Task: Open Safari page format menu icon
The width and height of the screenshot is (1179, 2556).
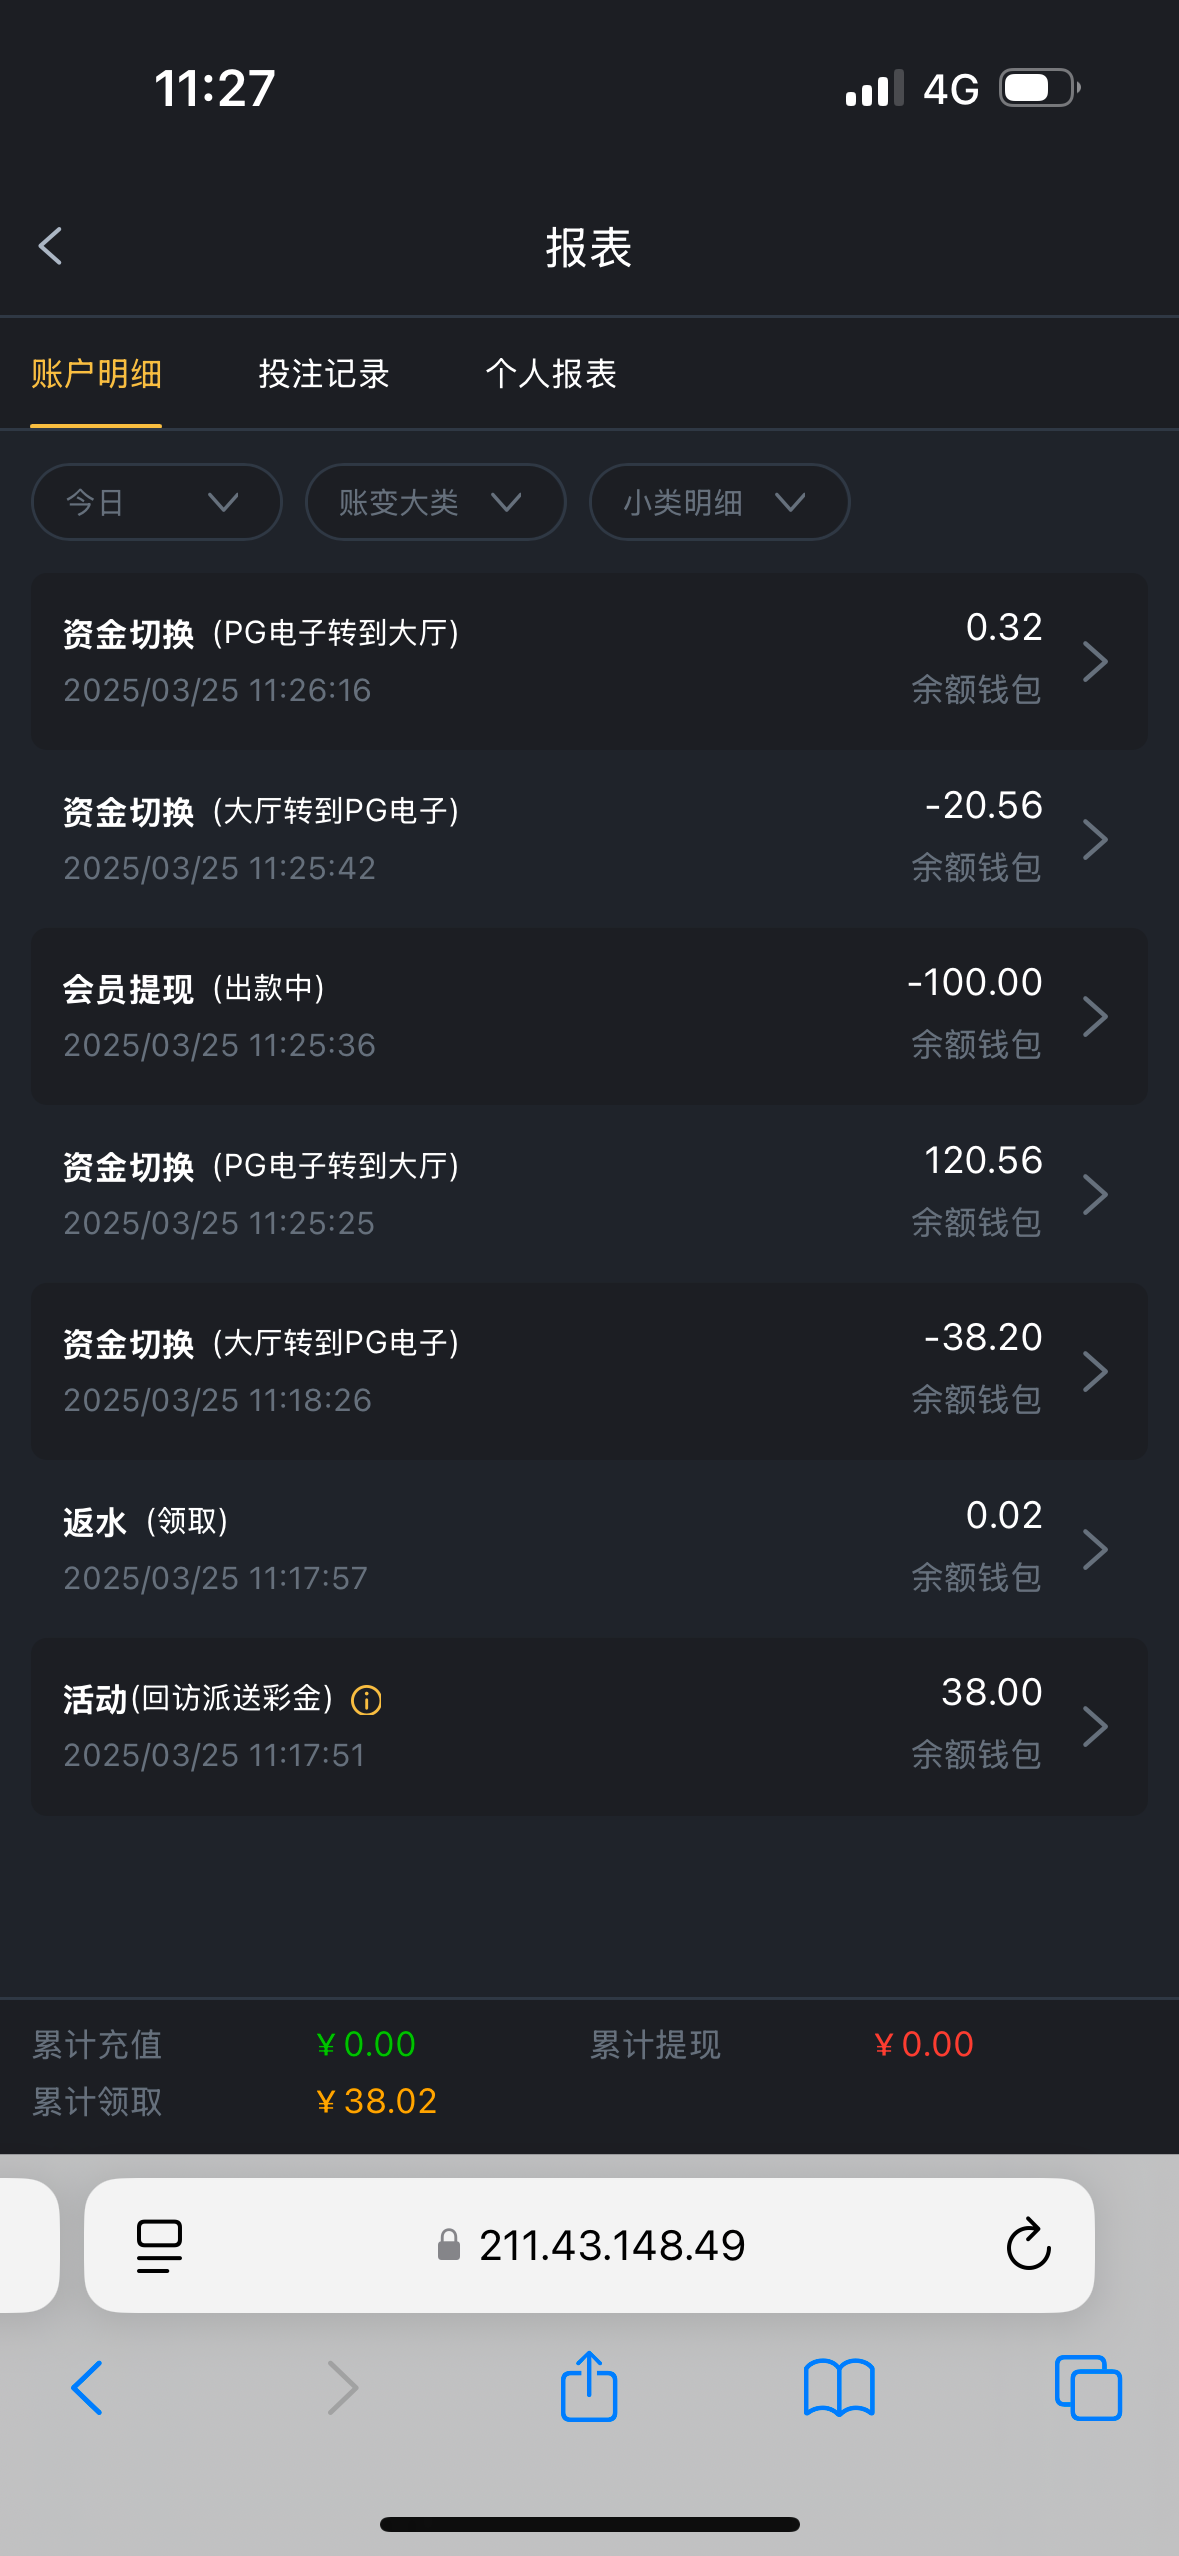Action: pyautogui.click(x=159, y=2245)
